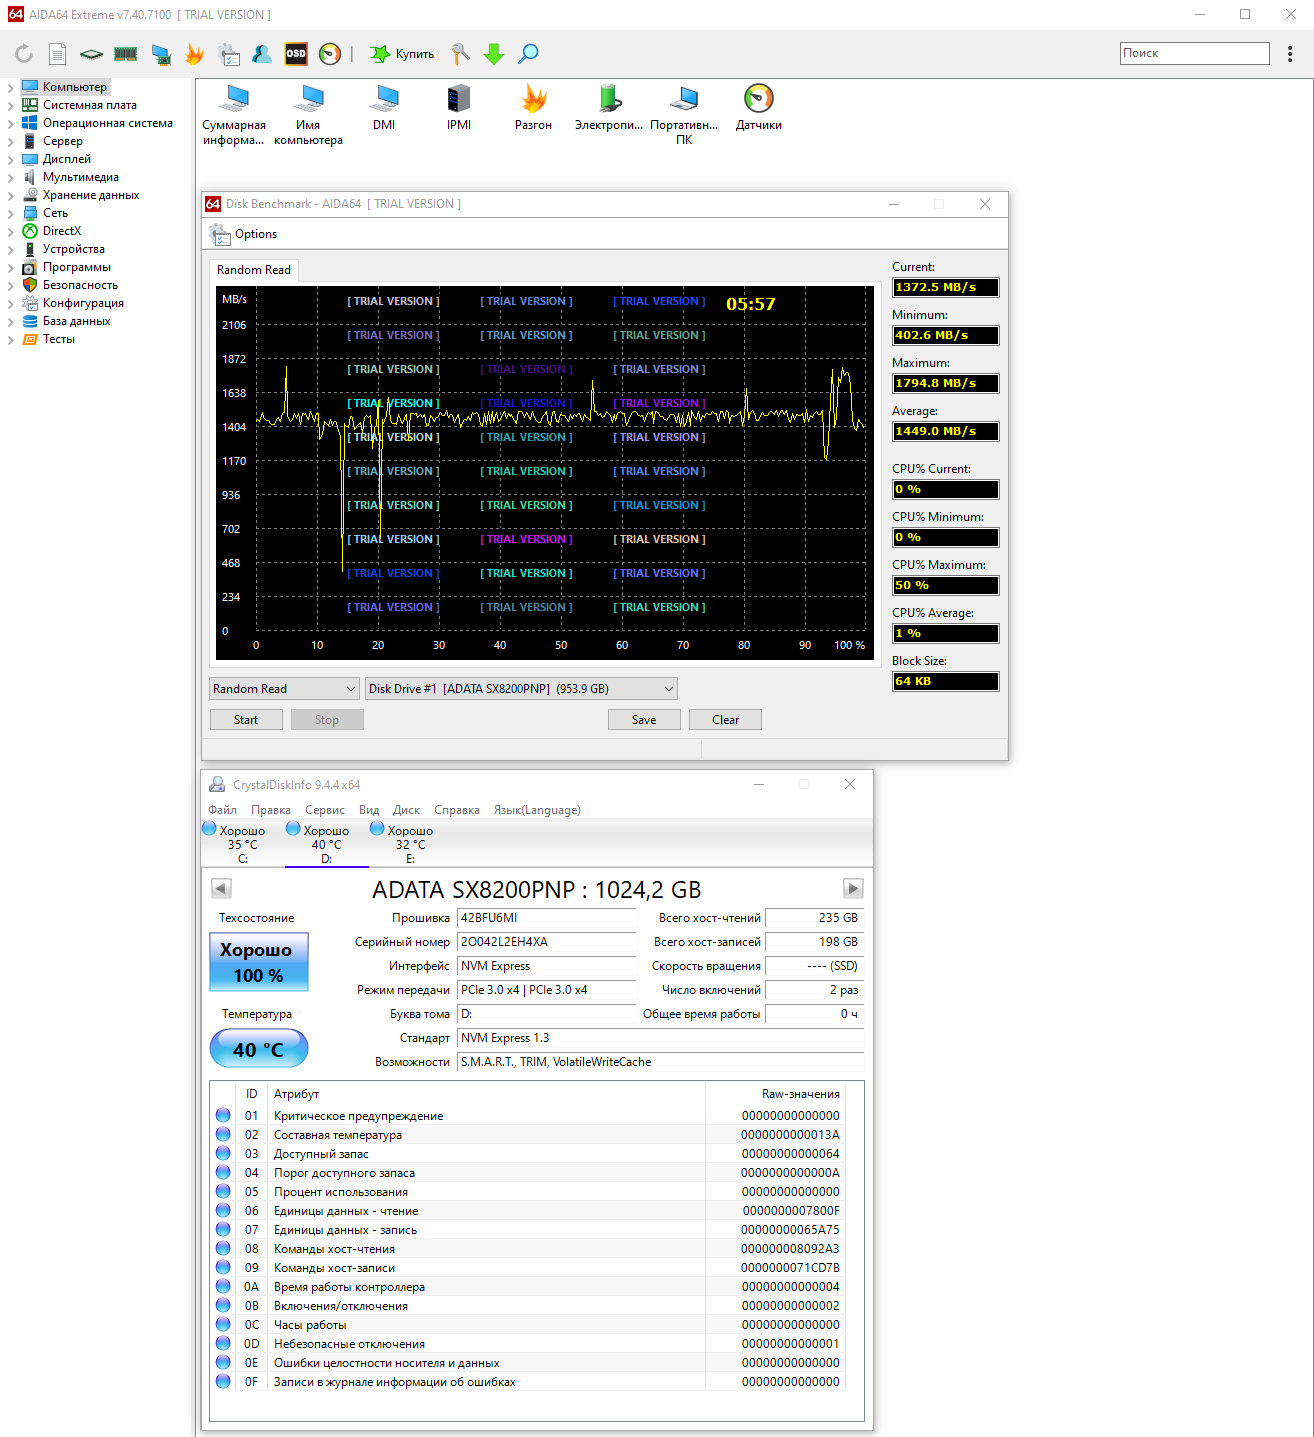The height and width of the screenshot is (1437, 1314).
Task: Select the Random Read tab
Action: [254, 270]
